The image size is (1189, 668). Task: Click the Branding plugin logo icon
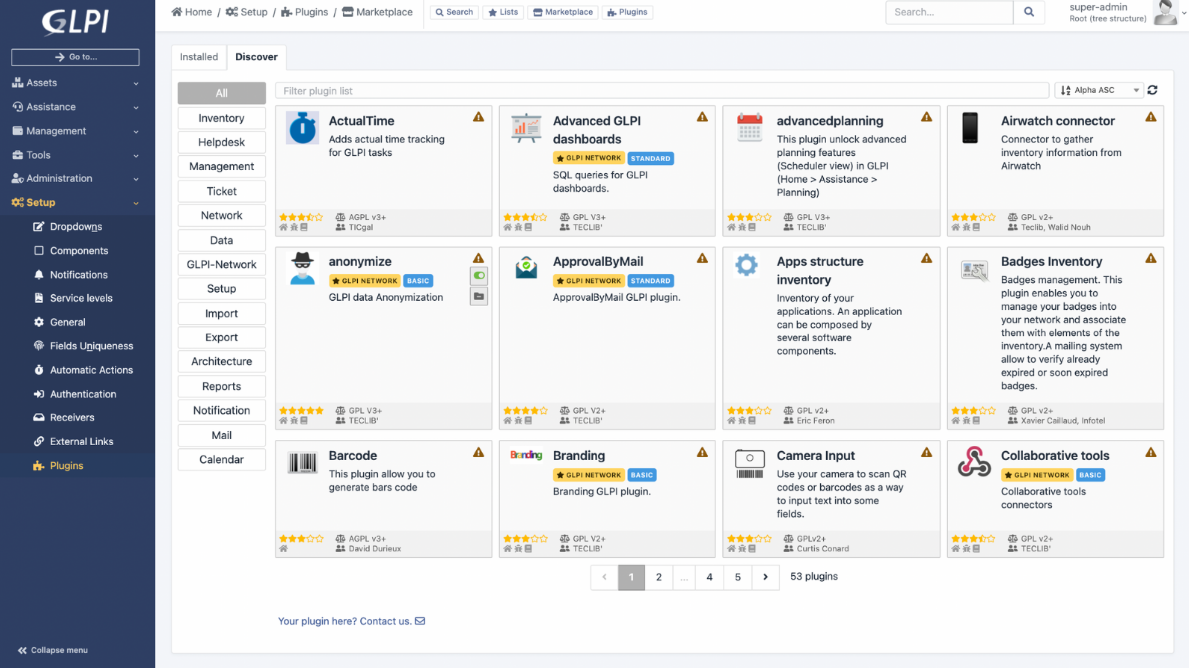(525, 455)
